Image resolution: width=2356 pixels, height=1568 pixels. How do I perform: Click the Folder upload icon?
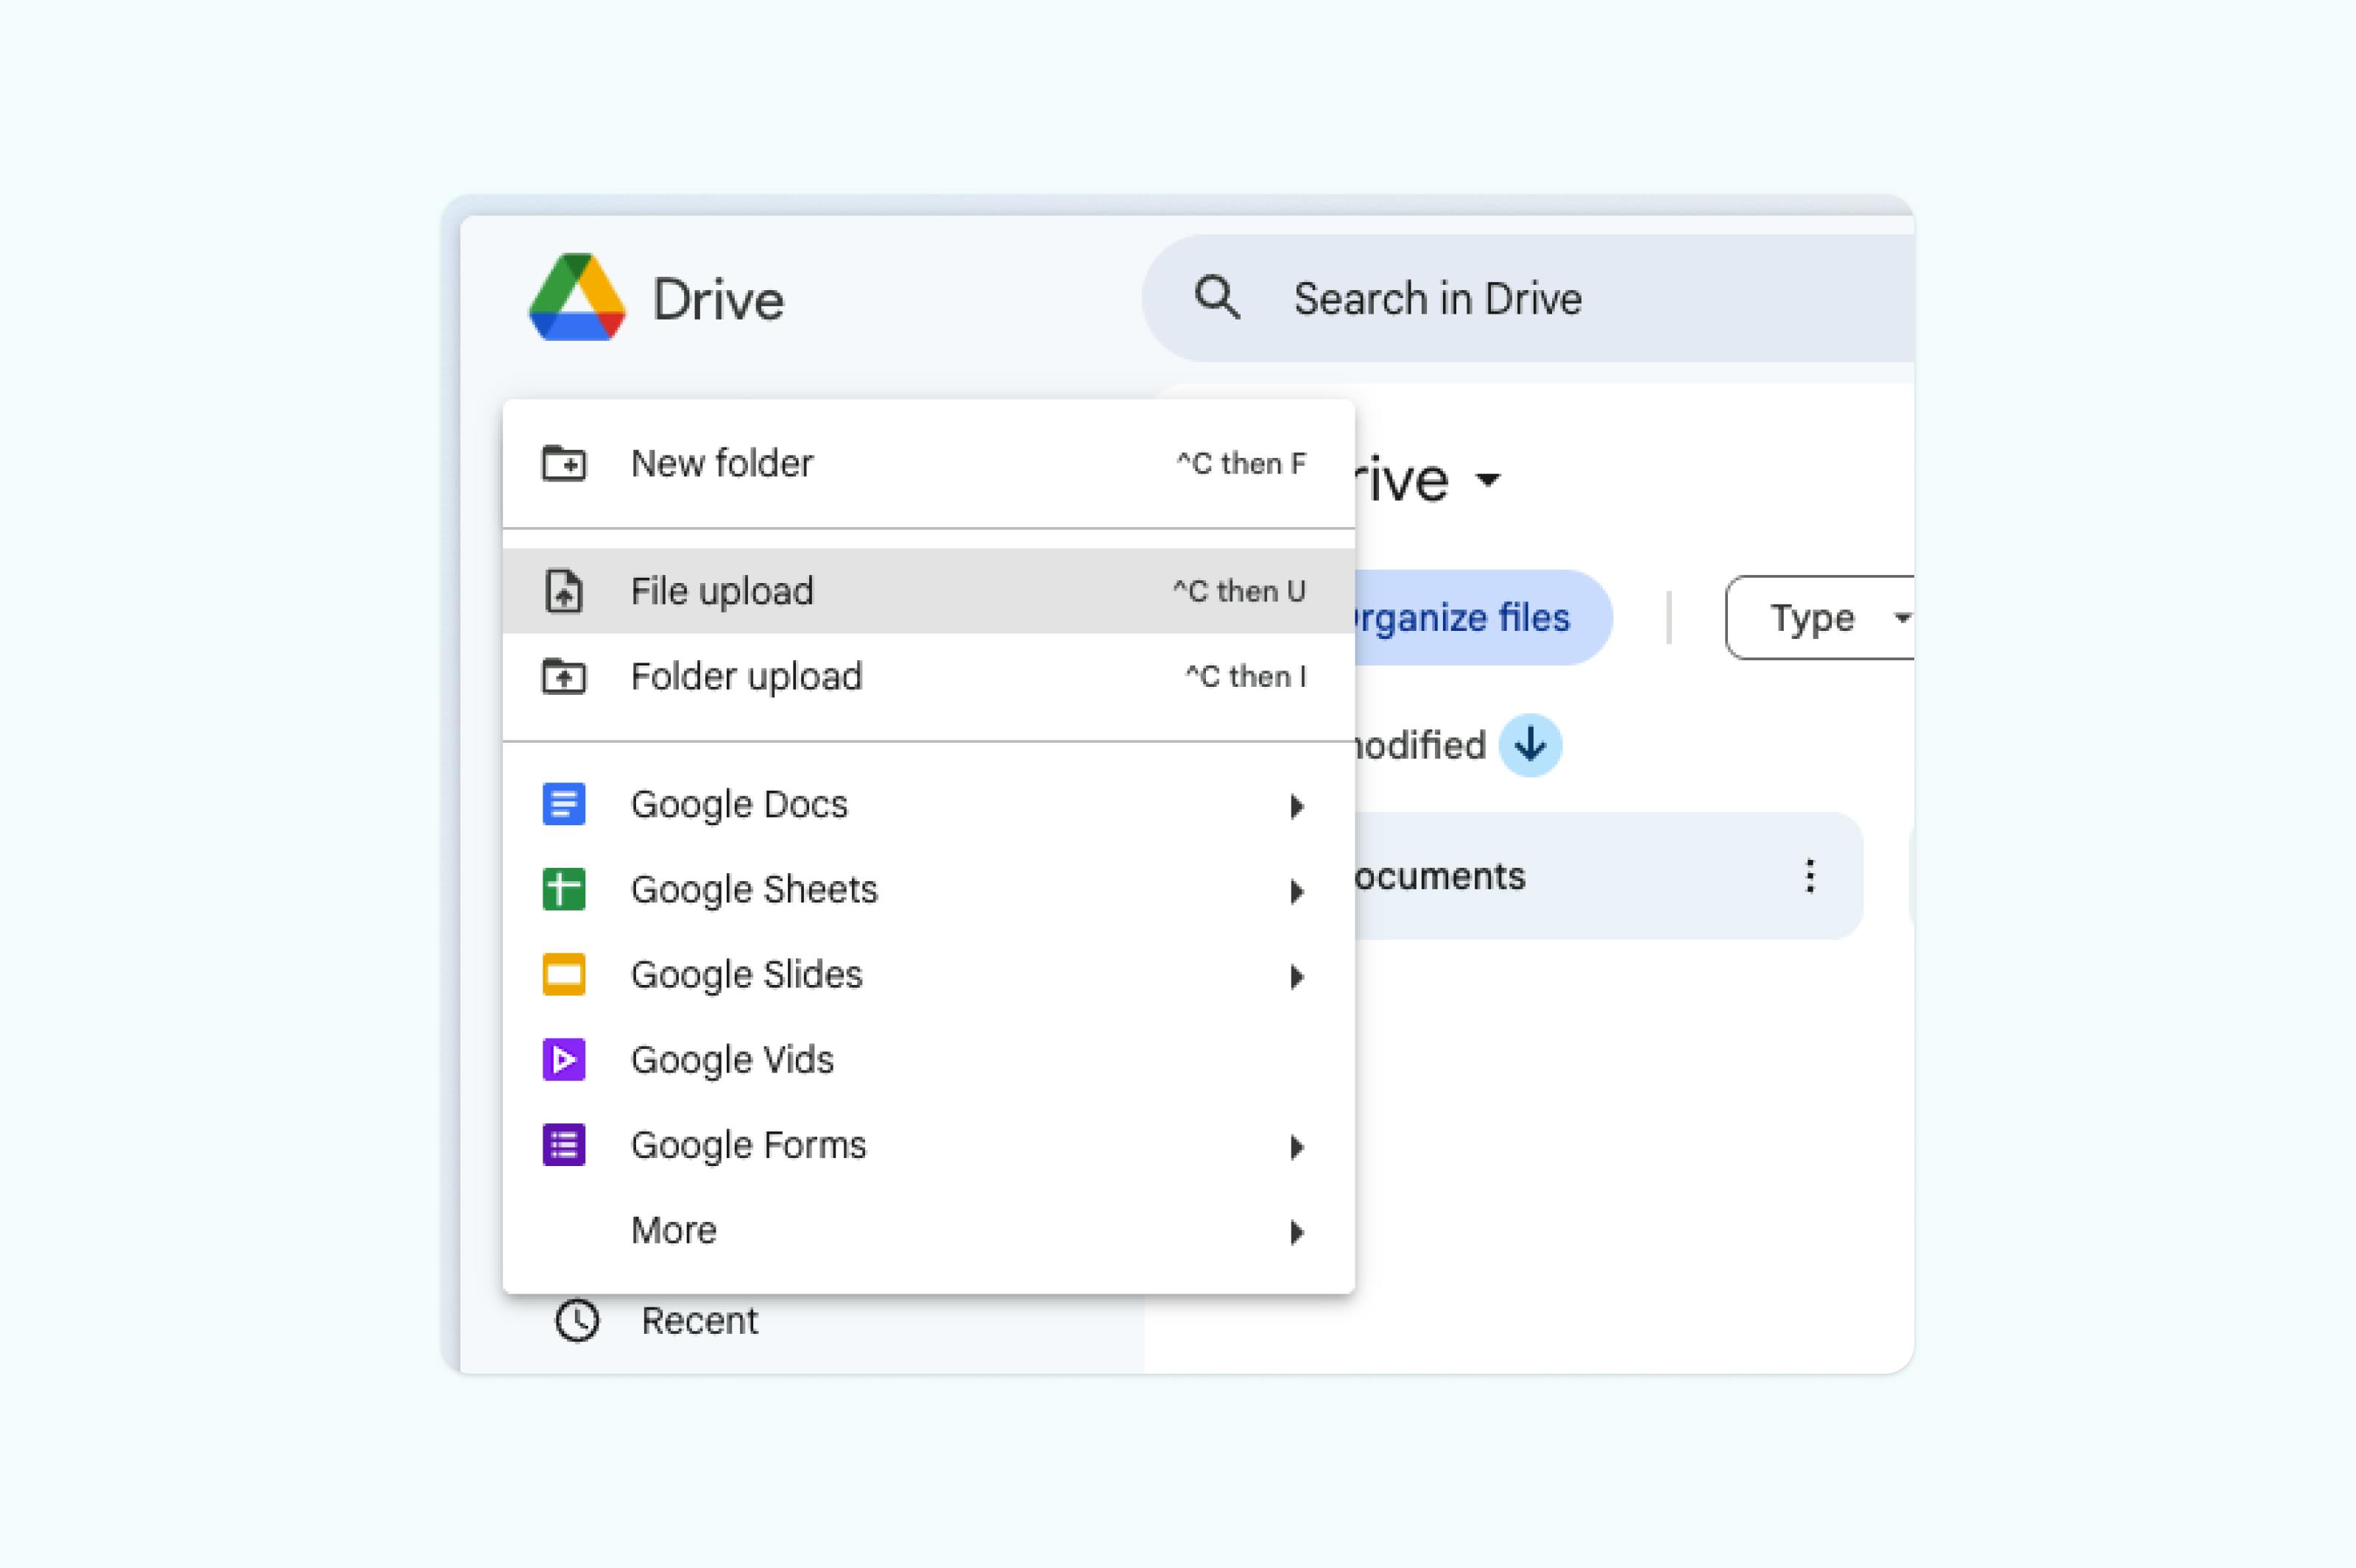pyautogui.click(x=564, y=677)
